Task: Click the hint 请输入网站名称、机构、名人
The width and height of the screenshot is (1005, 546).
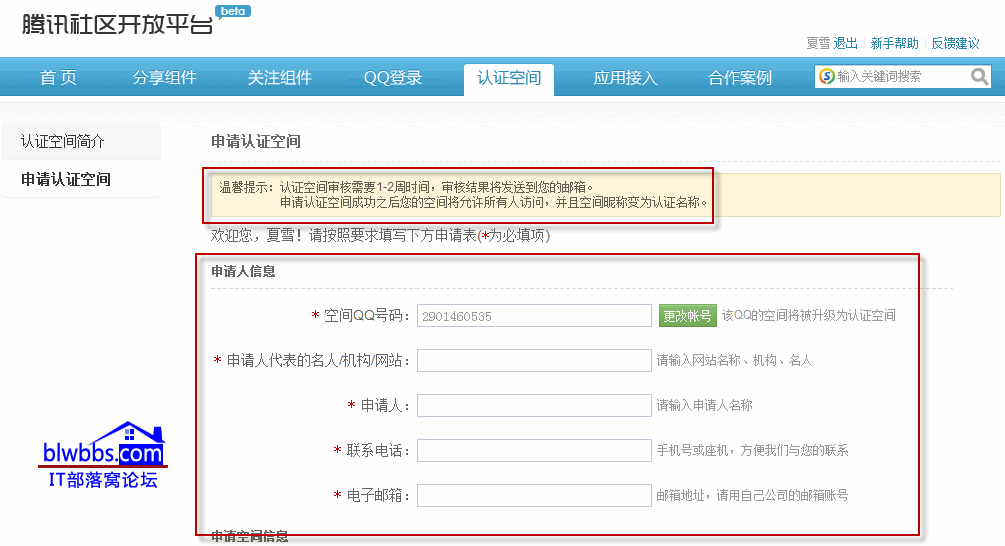Action: coord(734,360)
